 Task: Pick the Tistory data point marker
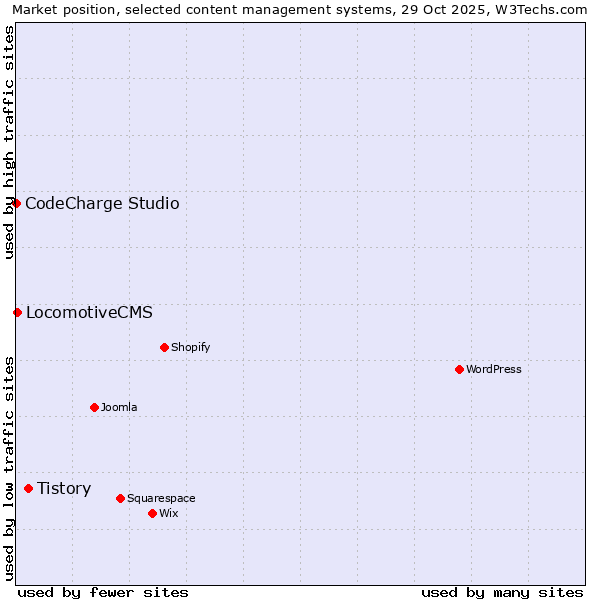point(28,488)
